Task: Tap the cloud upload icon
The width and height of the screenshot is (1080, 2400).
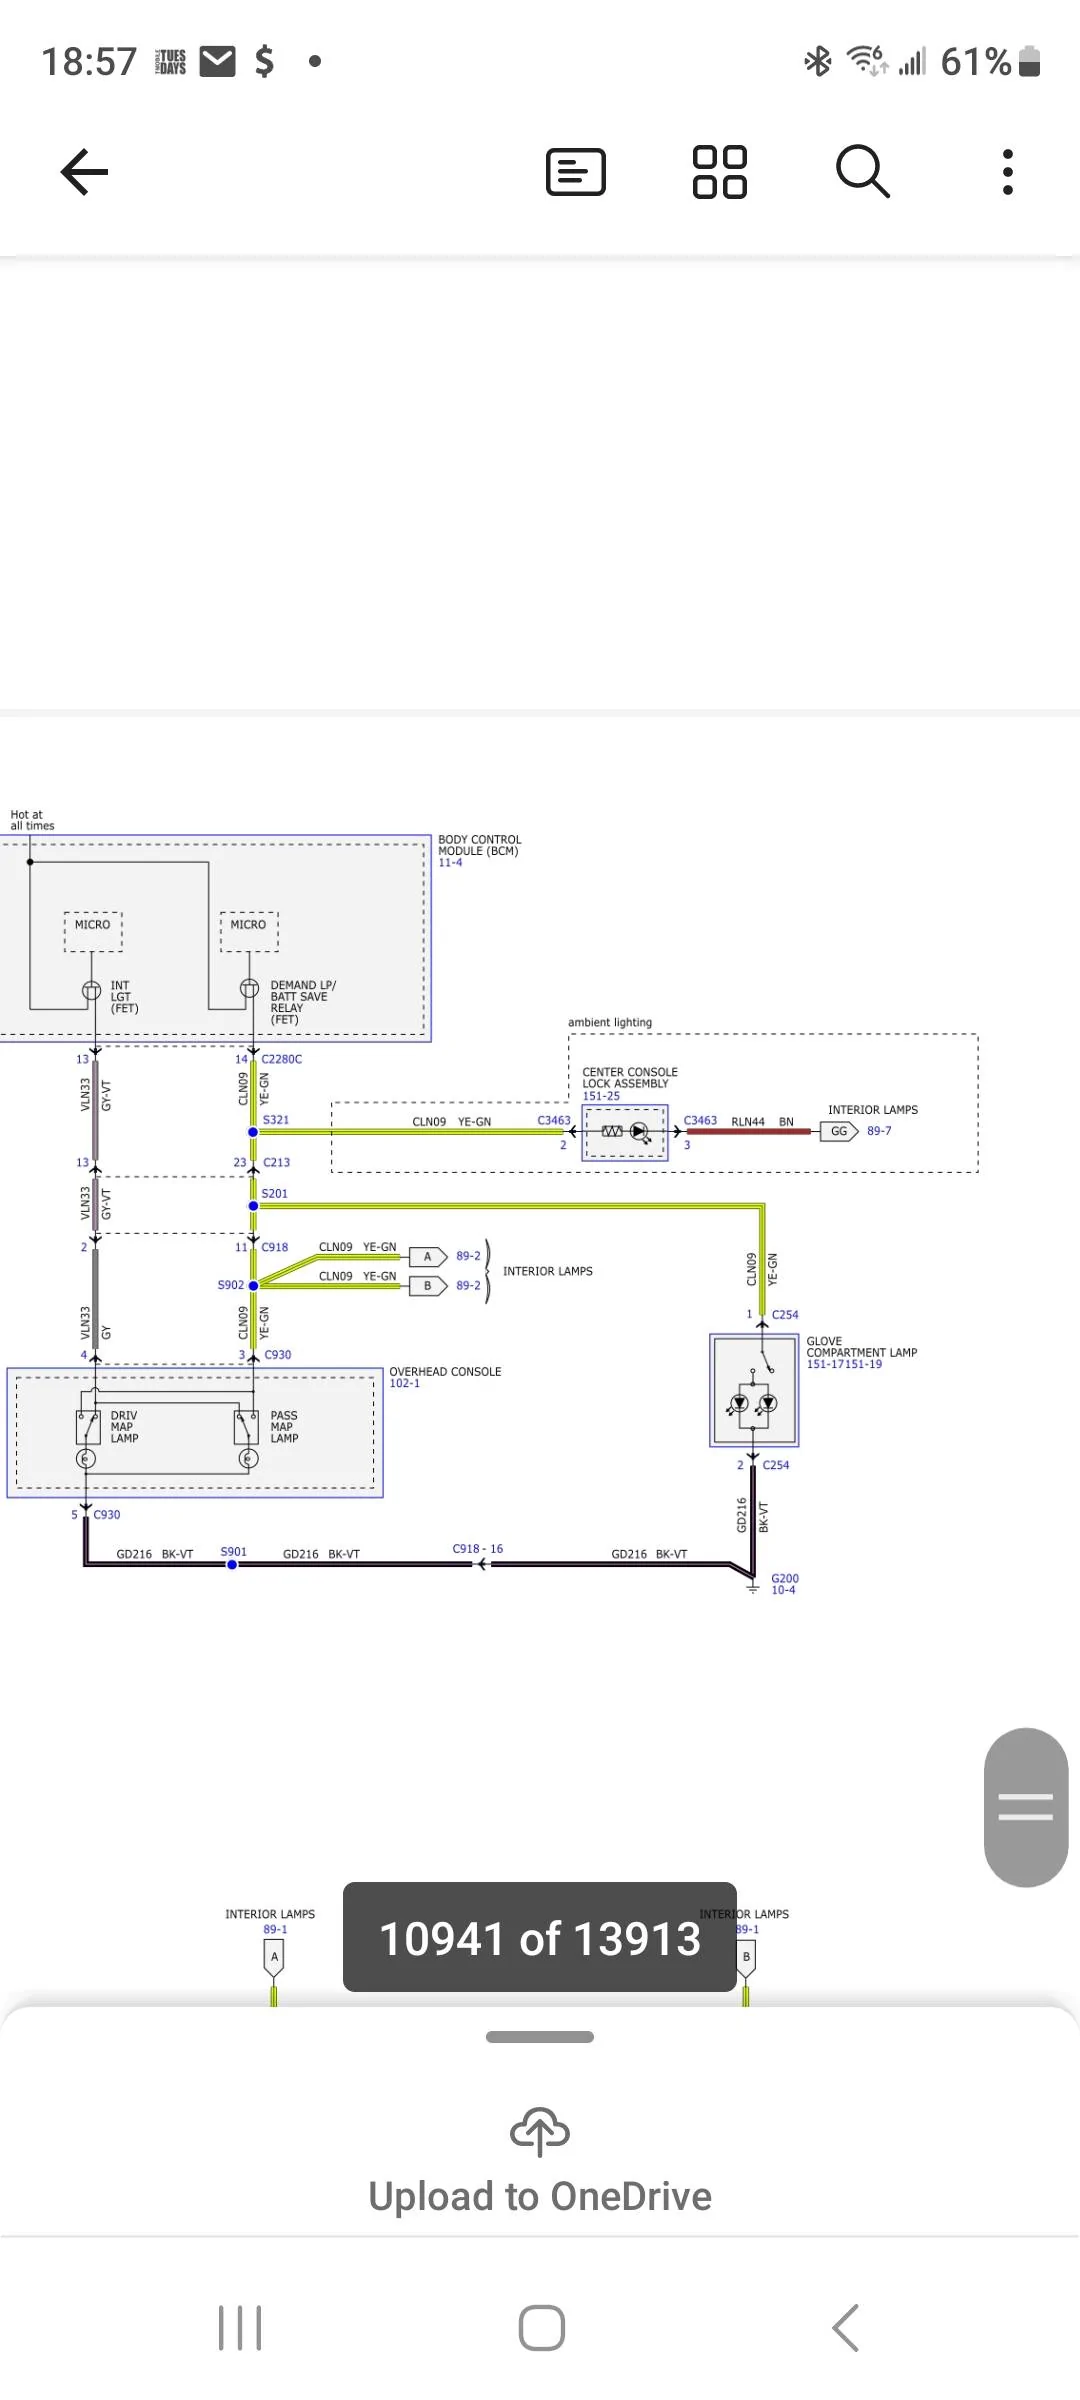Action: (540, 2131)
